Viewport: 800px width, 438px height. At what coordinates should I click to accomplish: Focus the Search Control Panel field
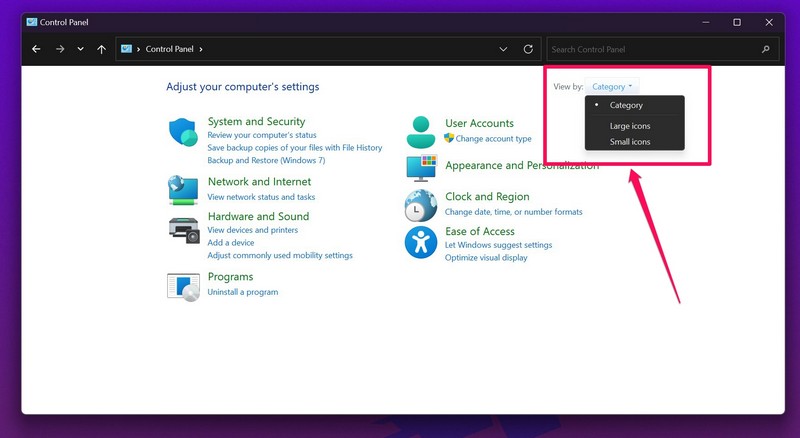pyautogui.click(x=655, y=49)
